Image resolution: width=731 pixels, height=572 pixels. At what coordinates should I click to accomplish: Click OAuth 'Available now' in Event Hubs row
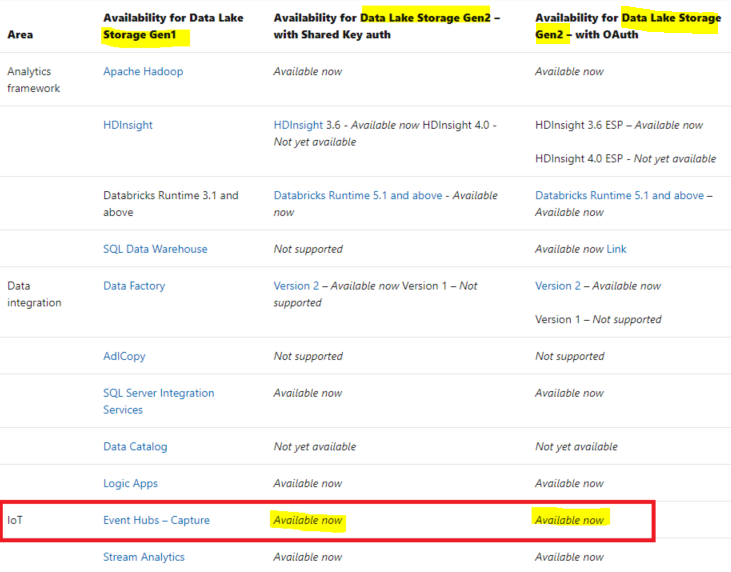pyautogui.click(x=569, y=520)
